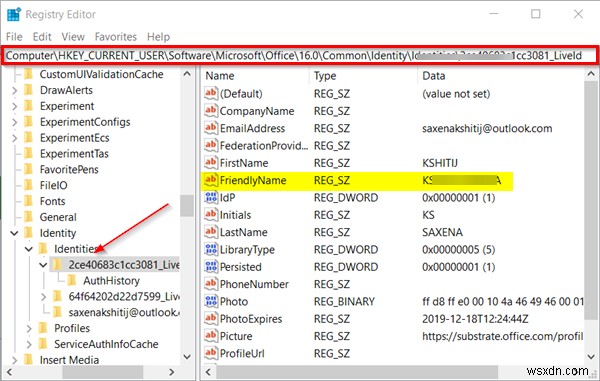Select the EmailAddress data saxenakshitij@outlook.com
Screen dimensions: 600x381
tap(487, 128)
